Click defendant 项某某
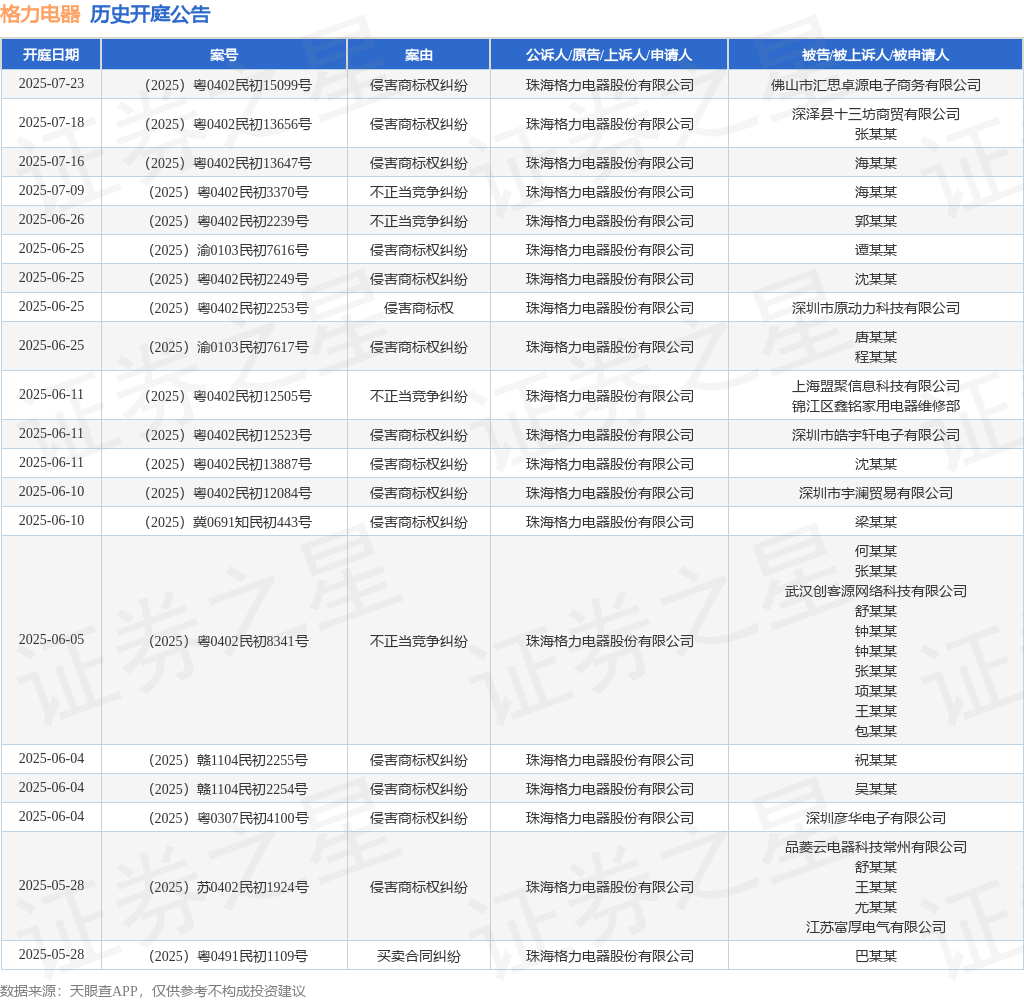 click(x=876, y=692)
